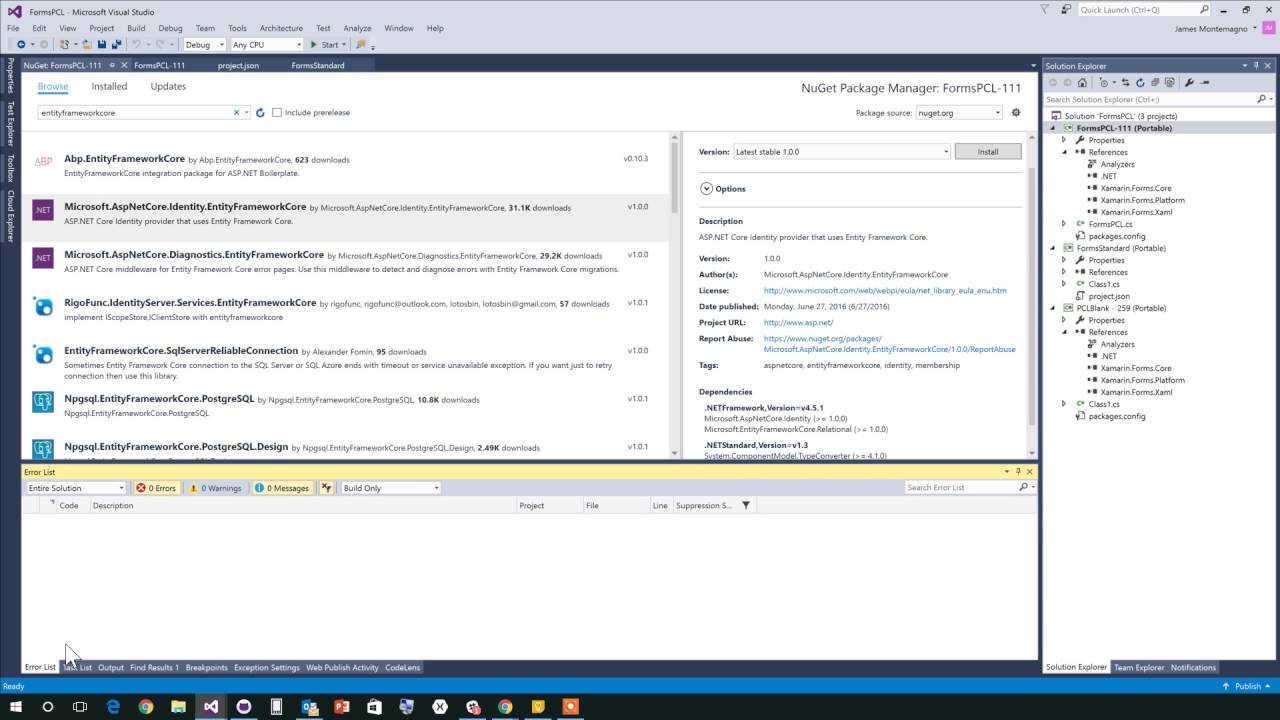Open the Version Latest stable 1.0.0 dropdown
This screenshot has width=1280, height=720.
[x=841, y=152]
